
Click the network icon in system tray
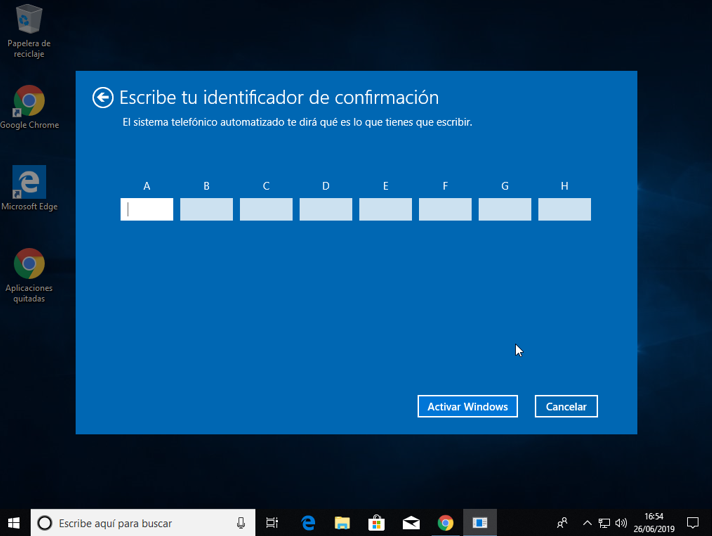click(x=604, y=523)
